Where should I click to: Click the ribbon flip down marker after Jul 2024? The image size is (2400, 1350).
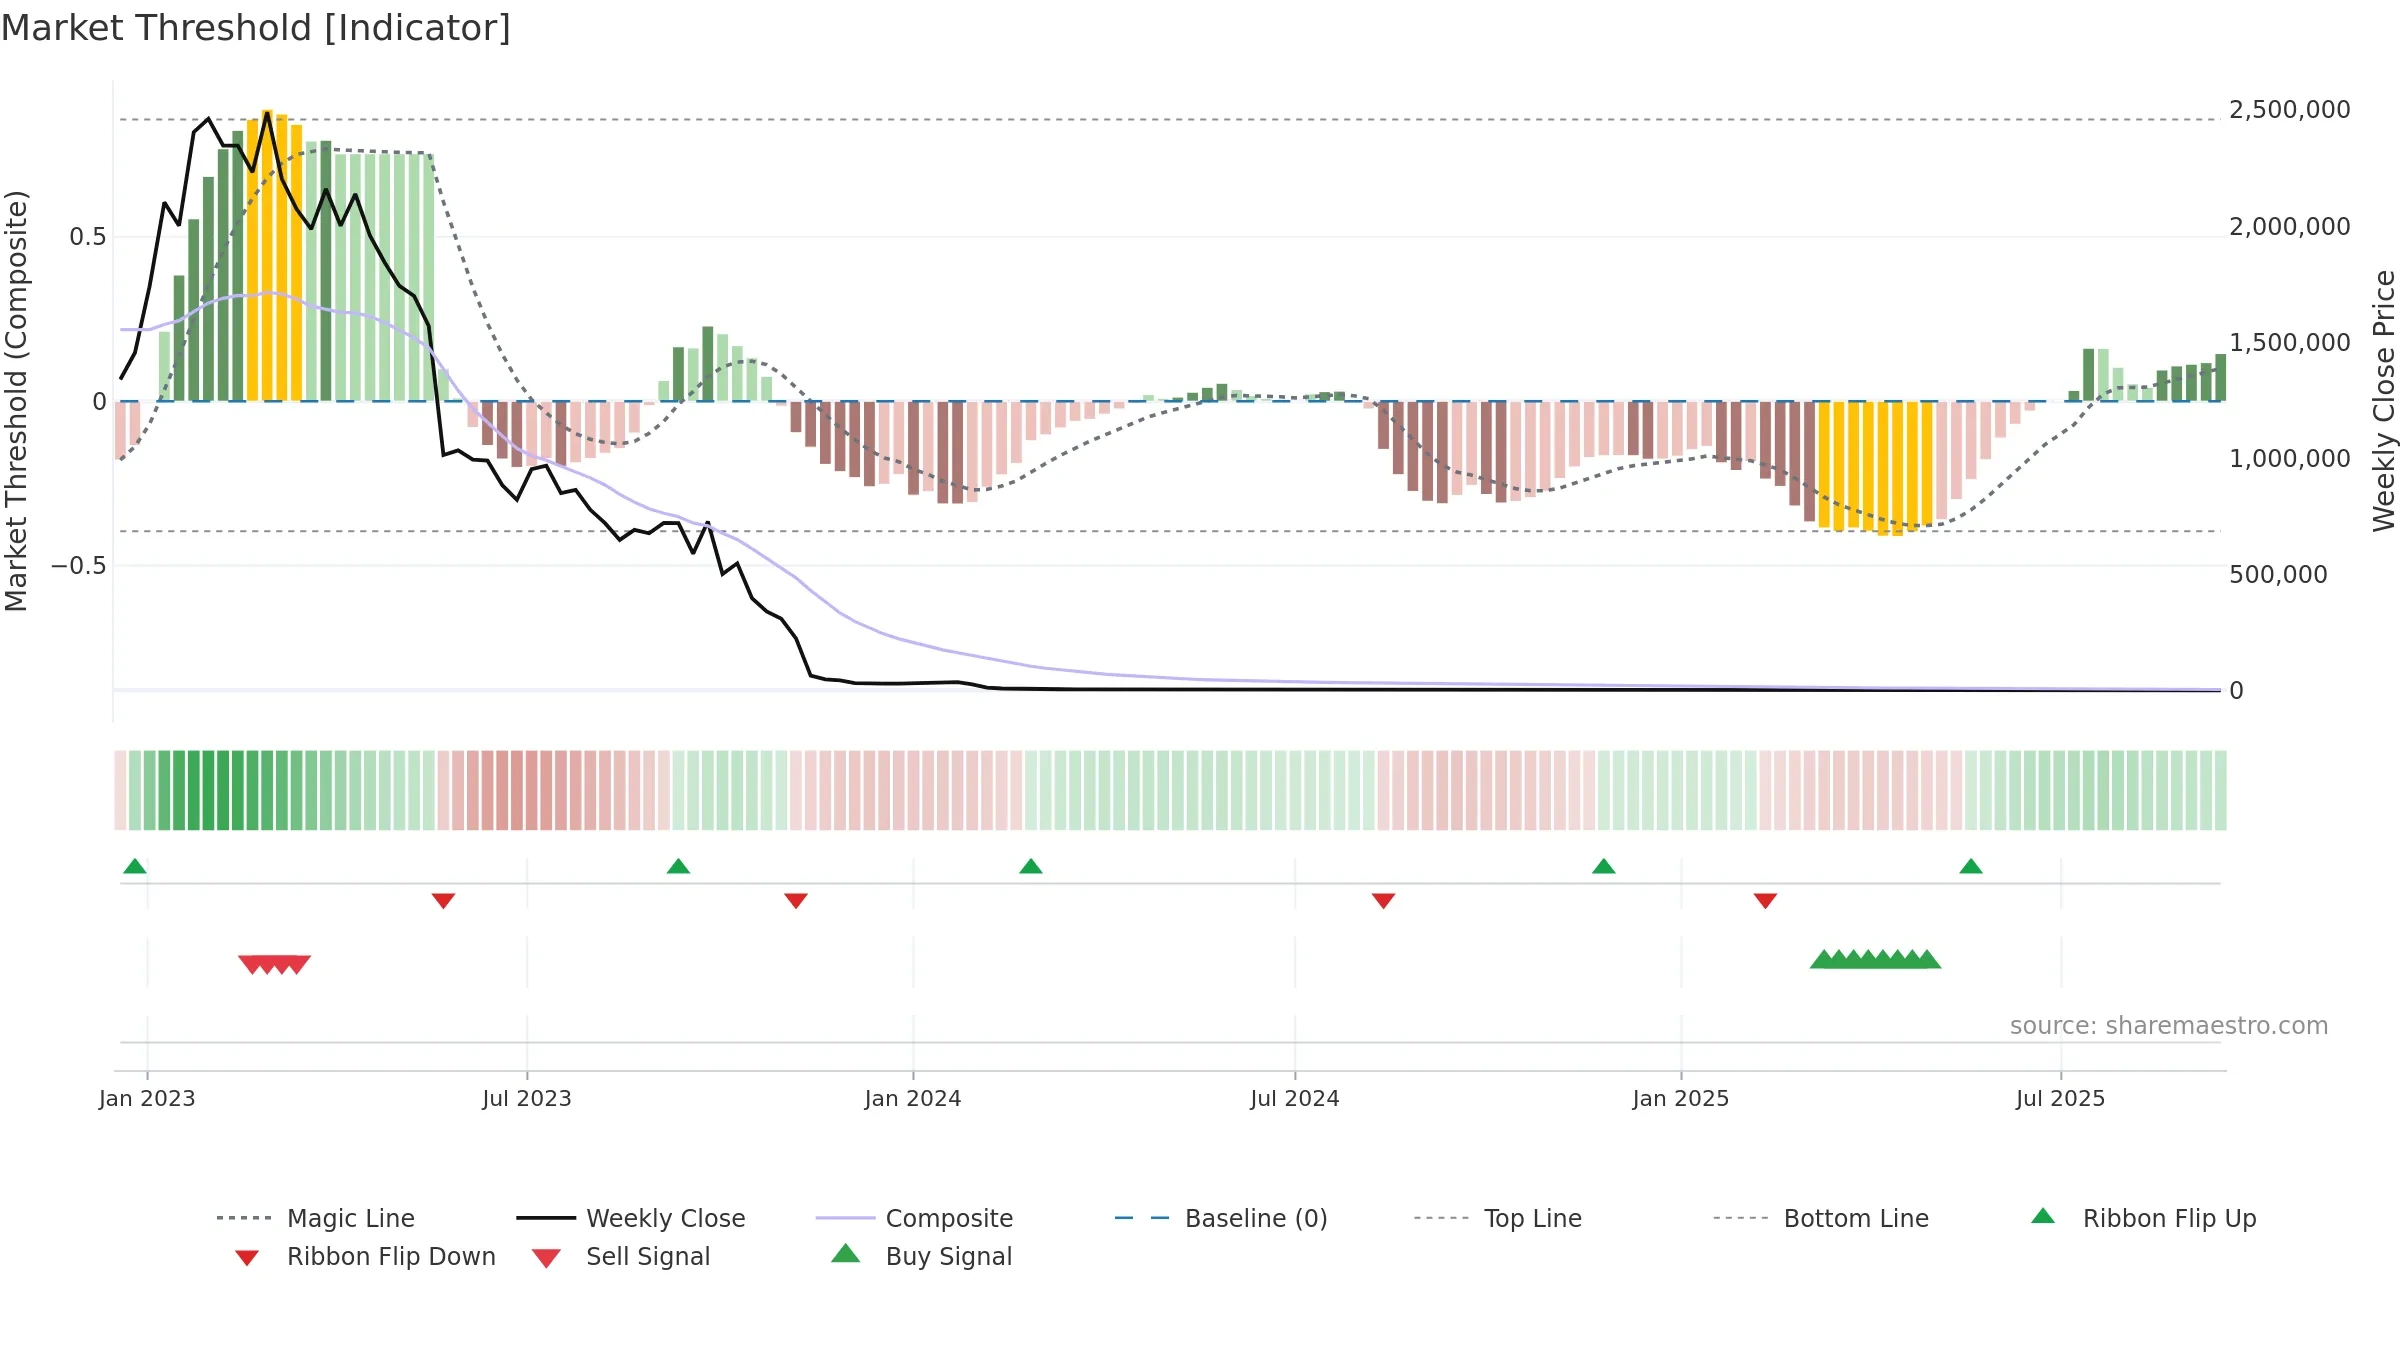point(1383,901)
